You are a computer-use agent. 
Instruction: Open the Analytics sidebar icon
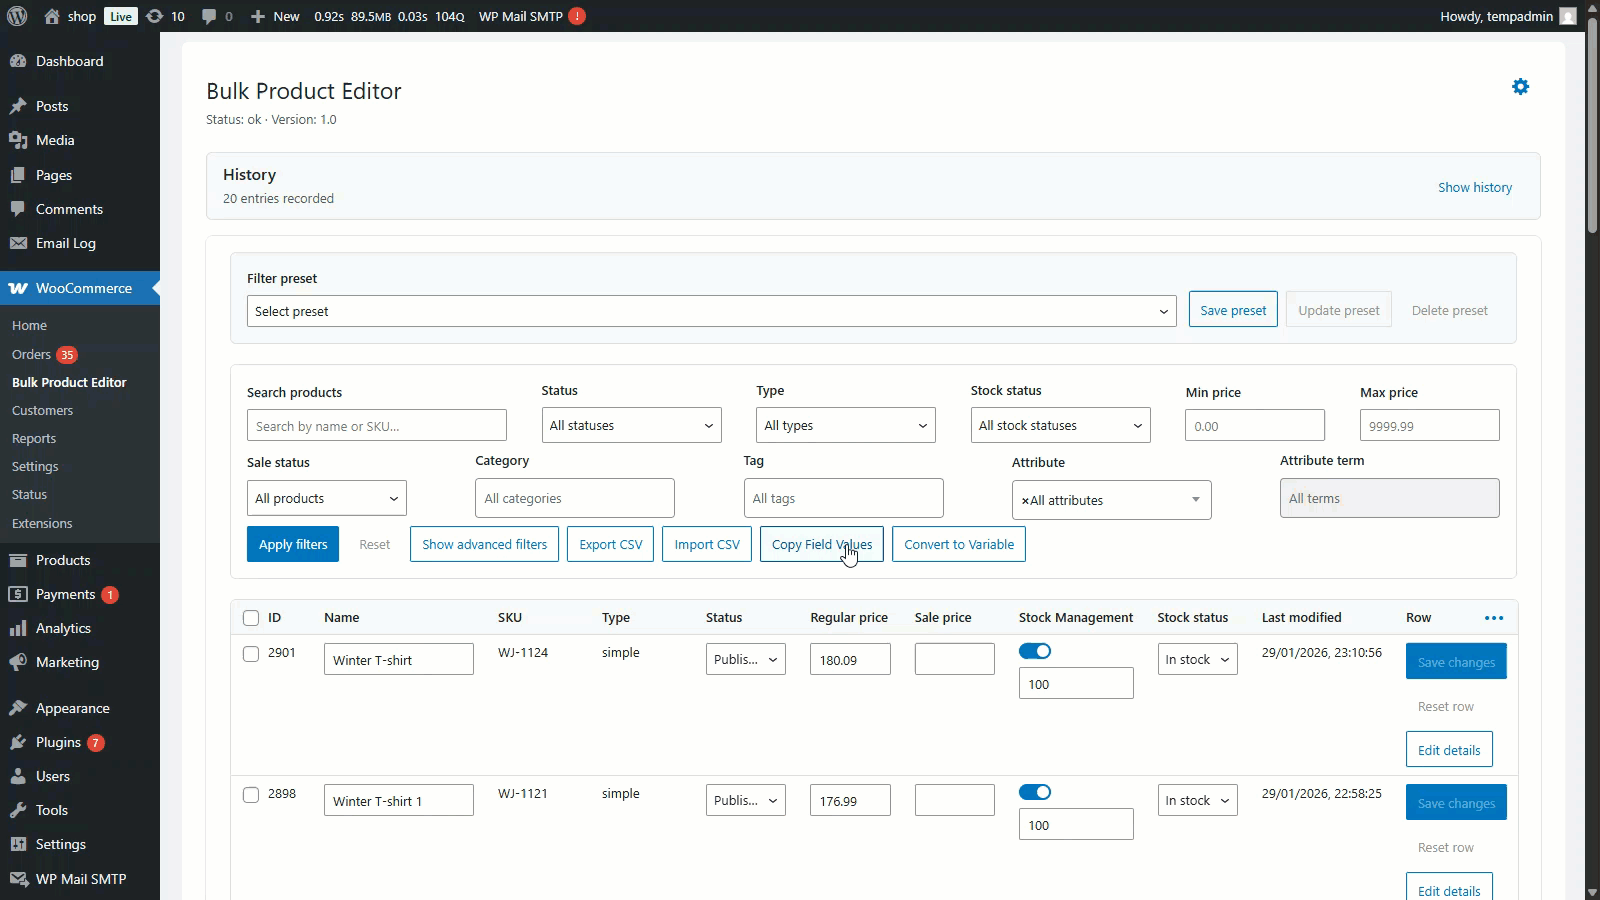coord(18,628)
